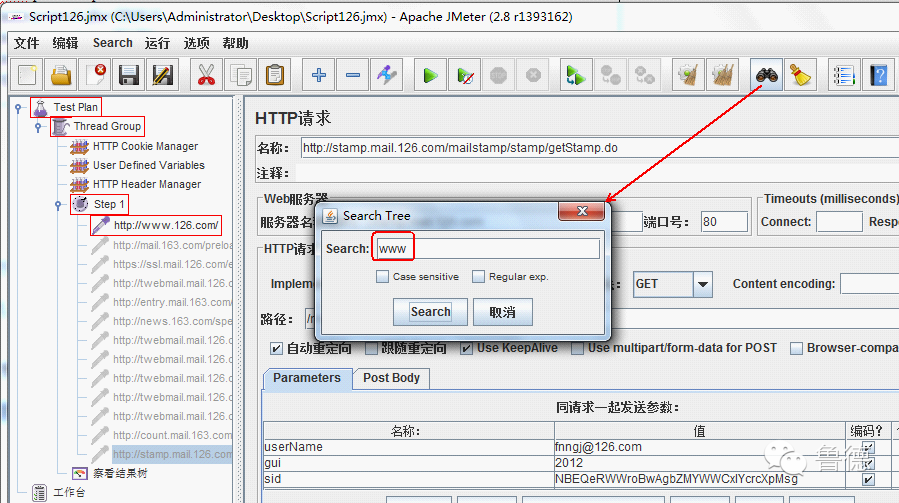This screenshot has height=503, width=899.
Task: Click the Clear broom-gear icon
Action: (x=688, y=75)
